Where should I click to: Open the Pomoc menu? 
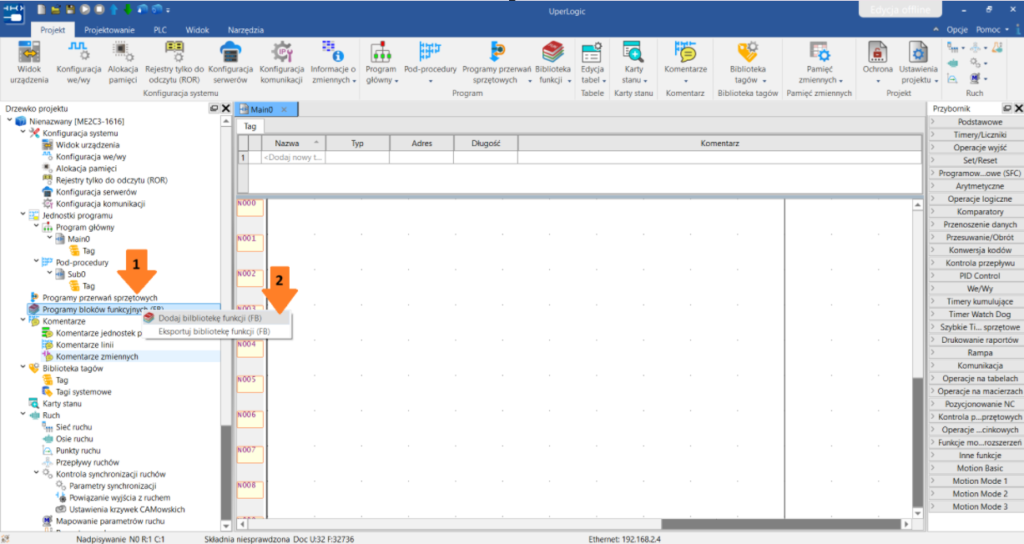pyautogui.click(x=991, y=30)
